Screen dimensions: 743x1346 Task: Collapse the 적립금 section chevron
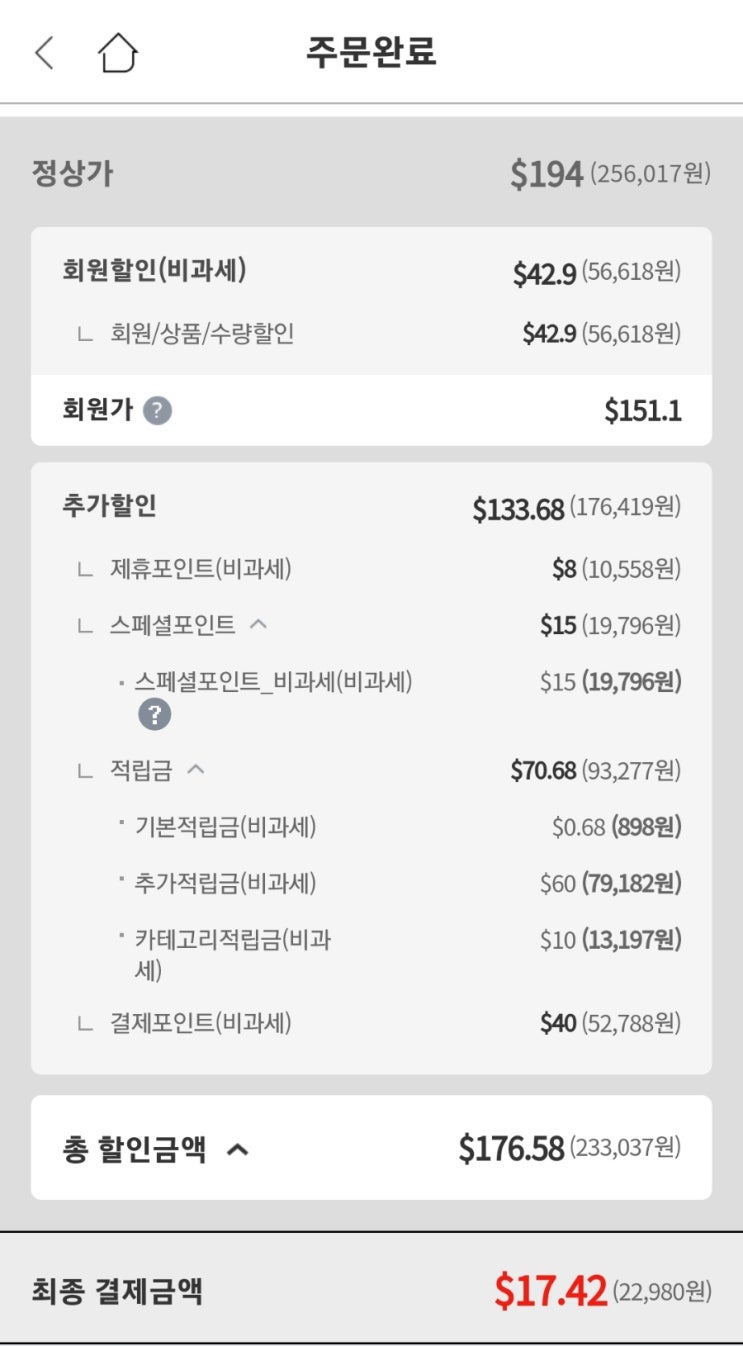coord(196,770)
